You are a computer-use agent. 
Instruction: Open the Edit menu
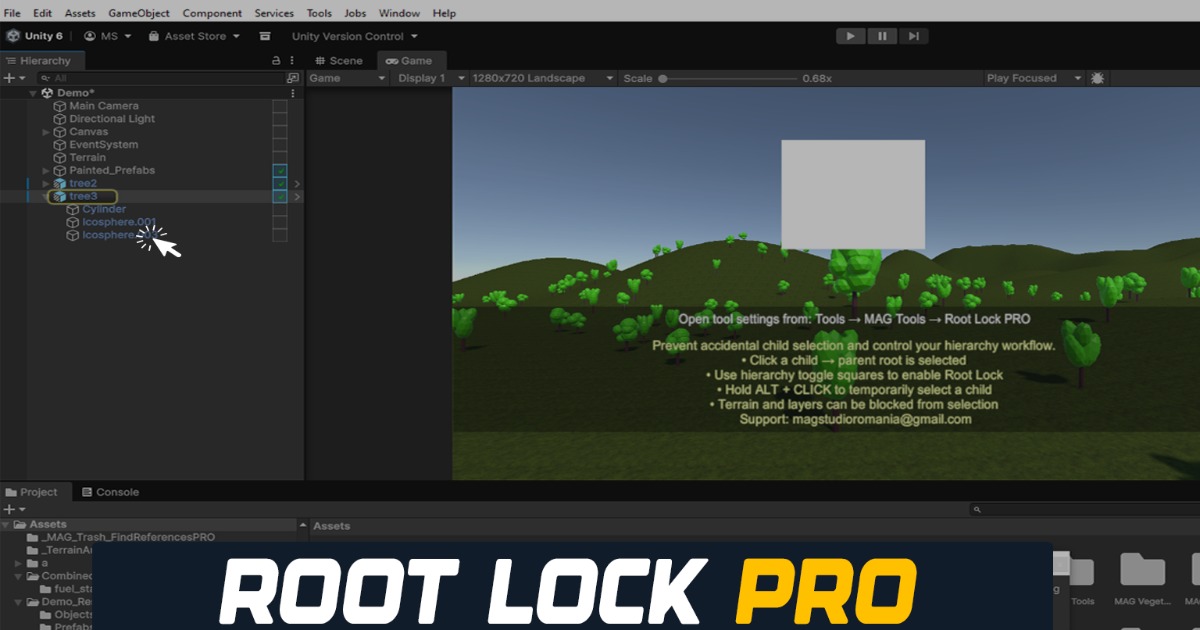(x=42, y=13)
